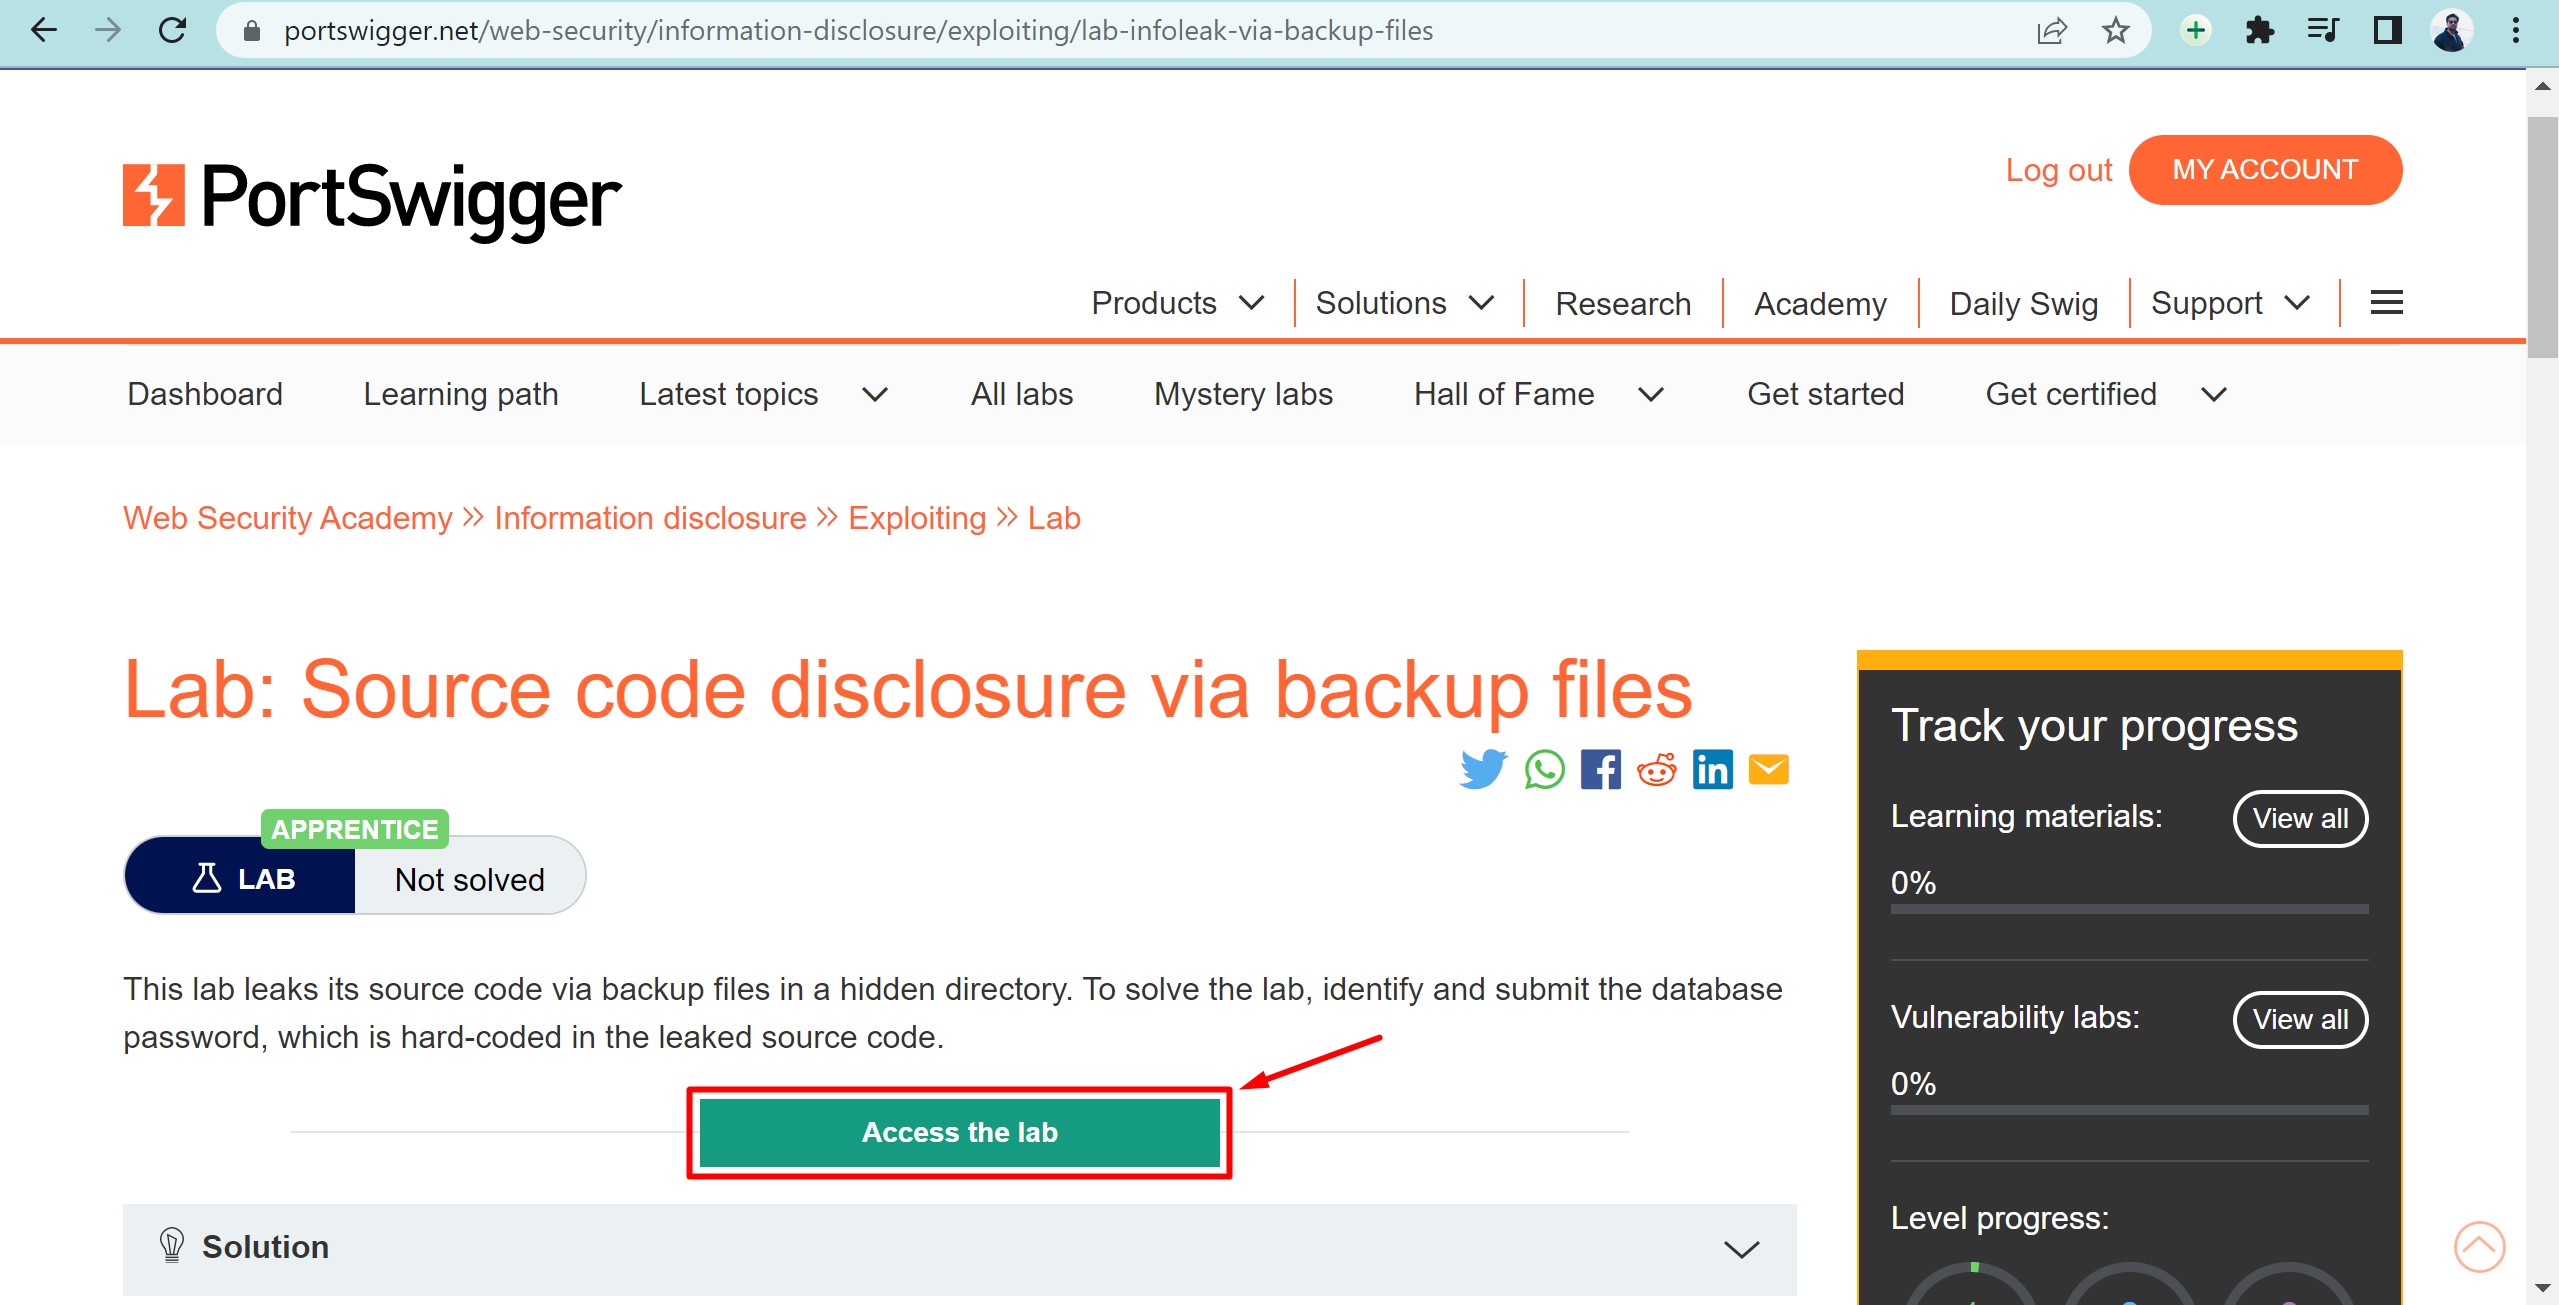The width and height of the screenshot is (2559, 1305).
Task: Navigate to Mystery labs tab
Action: click(x=1243, y=393)
